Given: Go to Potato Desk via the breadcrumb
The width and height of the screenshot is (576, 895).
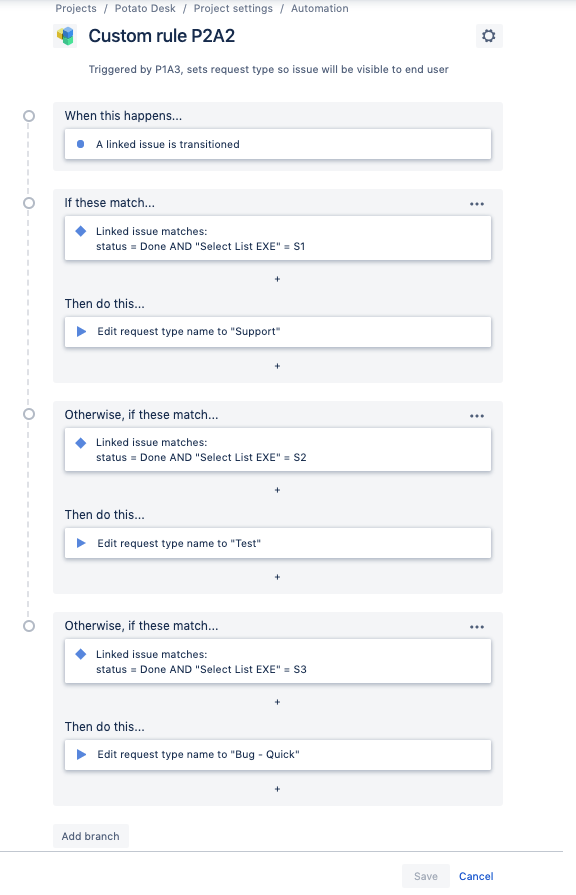Looking at the screenshot, I should (x=143, y=7).
